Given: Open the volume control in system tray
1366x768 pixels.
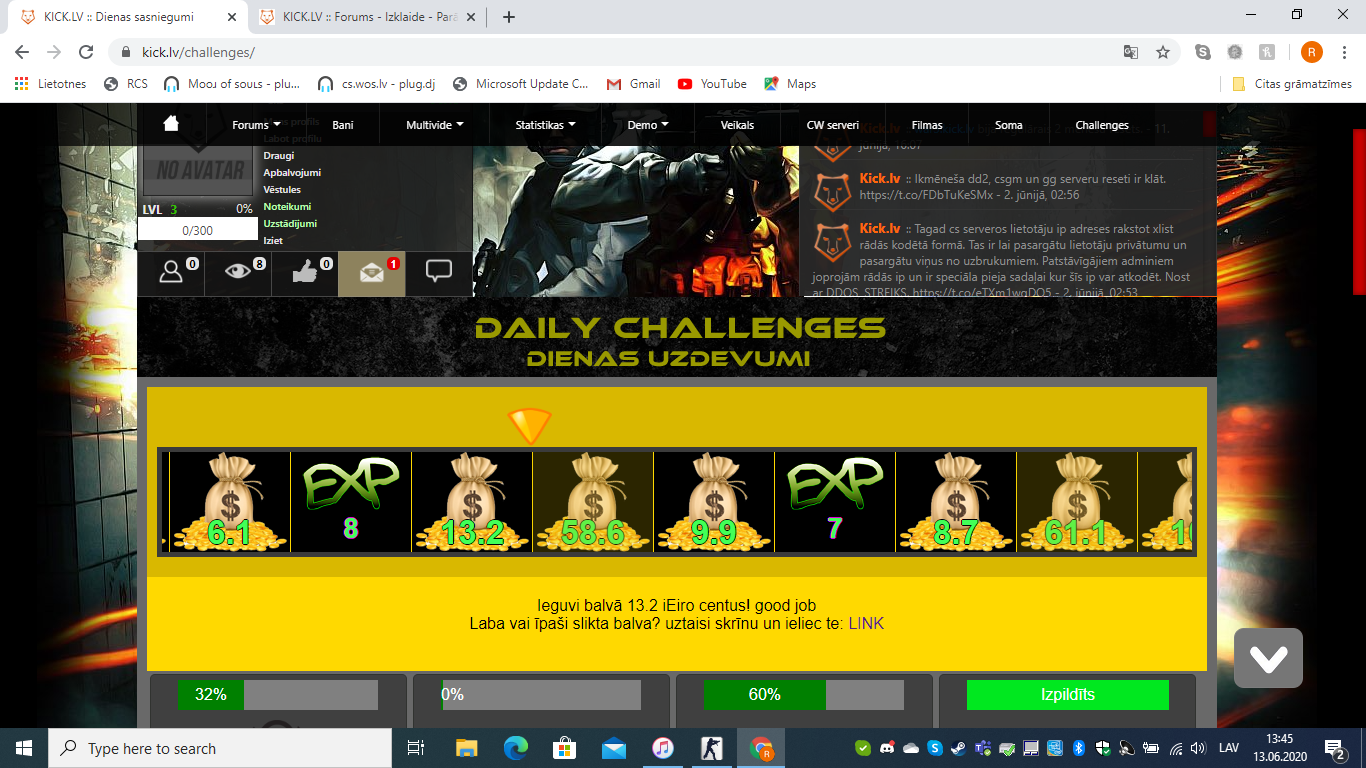Looking at the screenshot, I should [x=1199, y=748].
